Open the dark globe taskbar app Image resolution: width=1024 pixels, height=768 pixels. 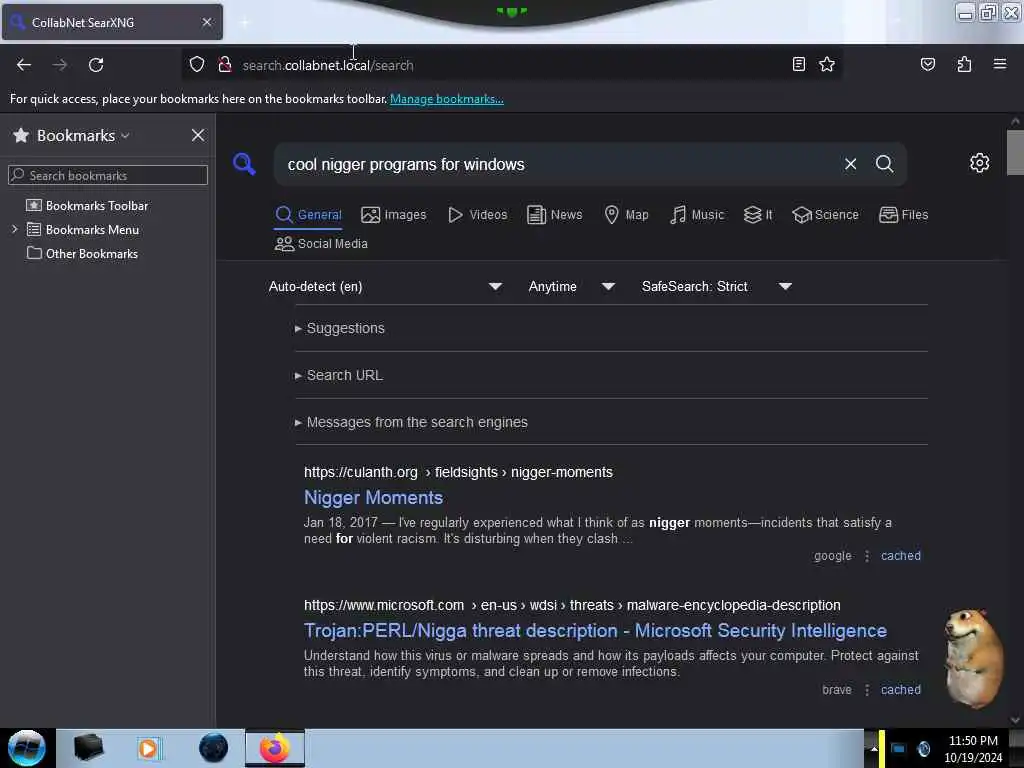pos(214,748)
